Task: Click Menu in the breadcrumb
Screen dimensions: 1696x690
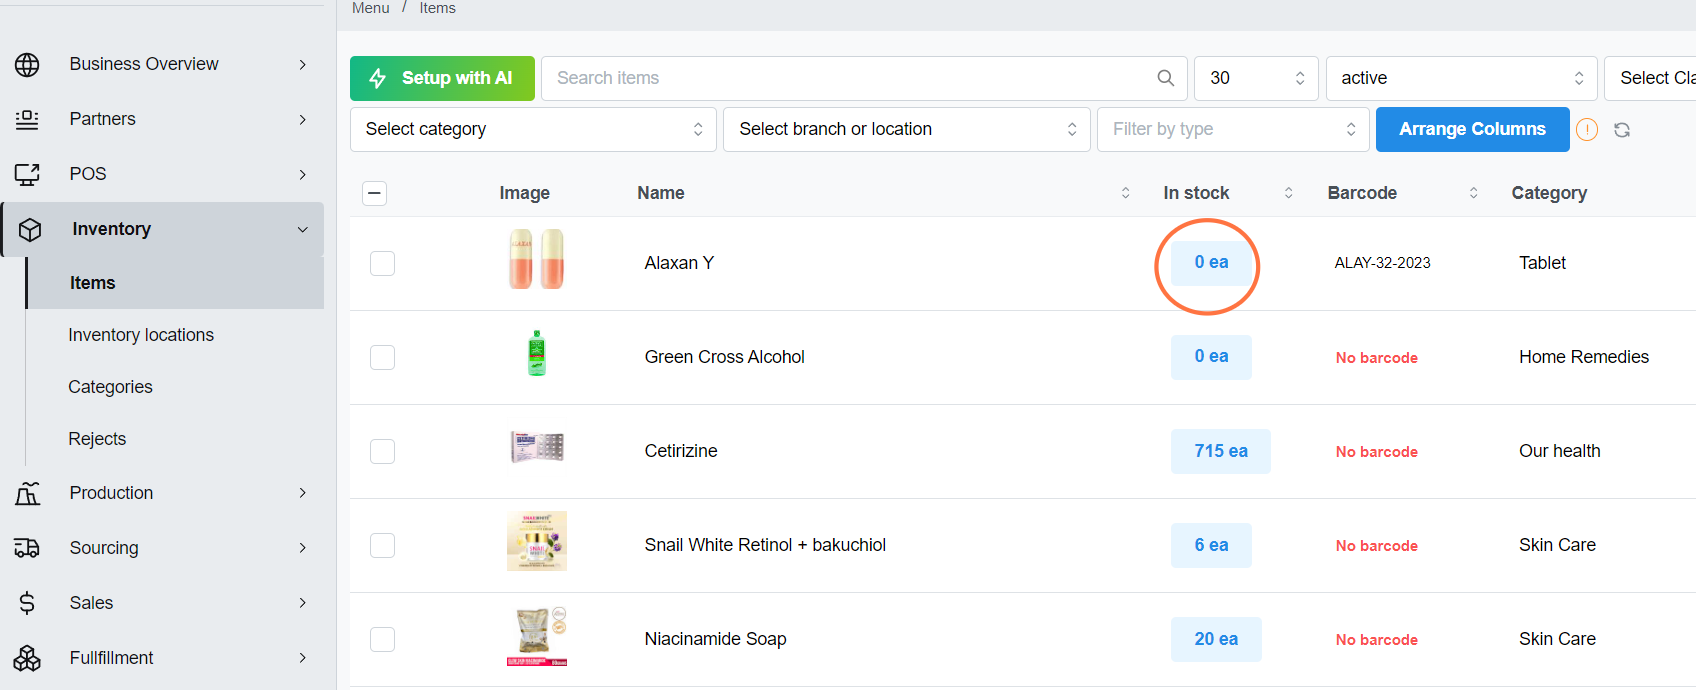Action: point(371,8)
